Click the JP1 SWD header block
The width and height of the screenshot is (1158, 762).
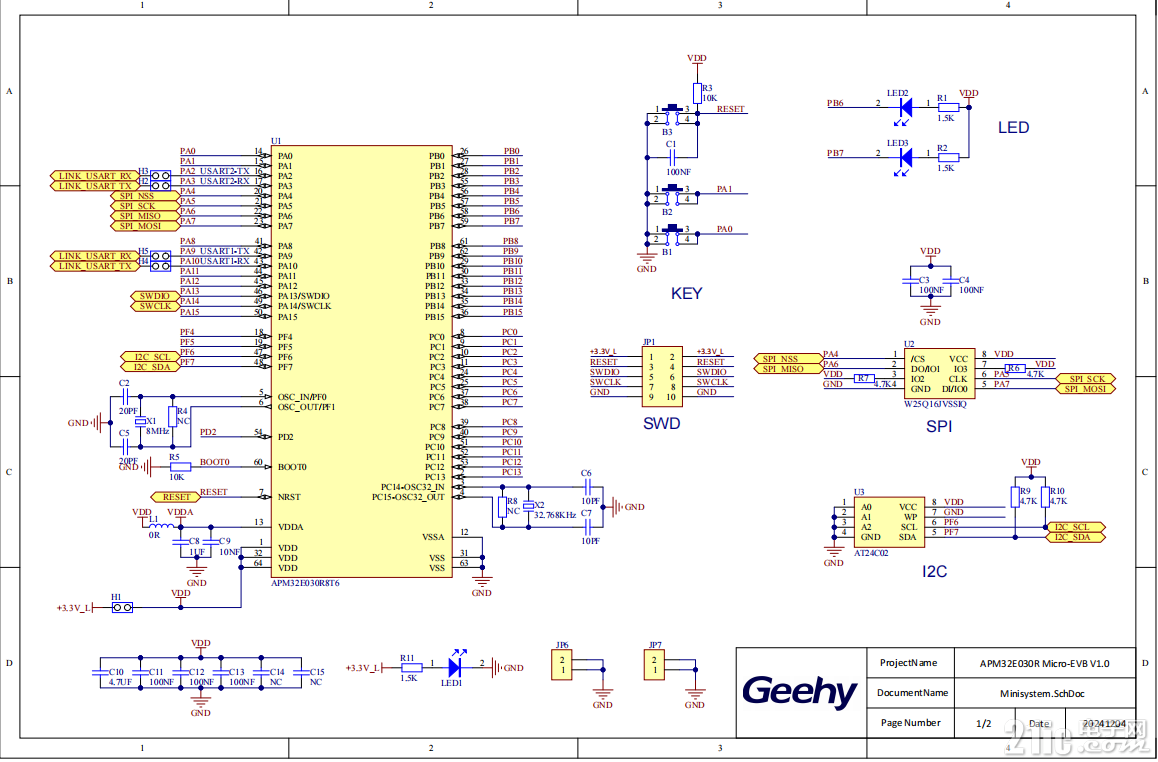coord(662,377)
